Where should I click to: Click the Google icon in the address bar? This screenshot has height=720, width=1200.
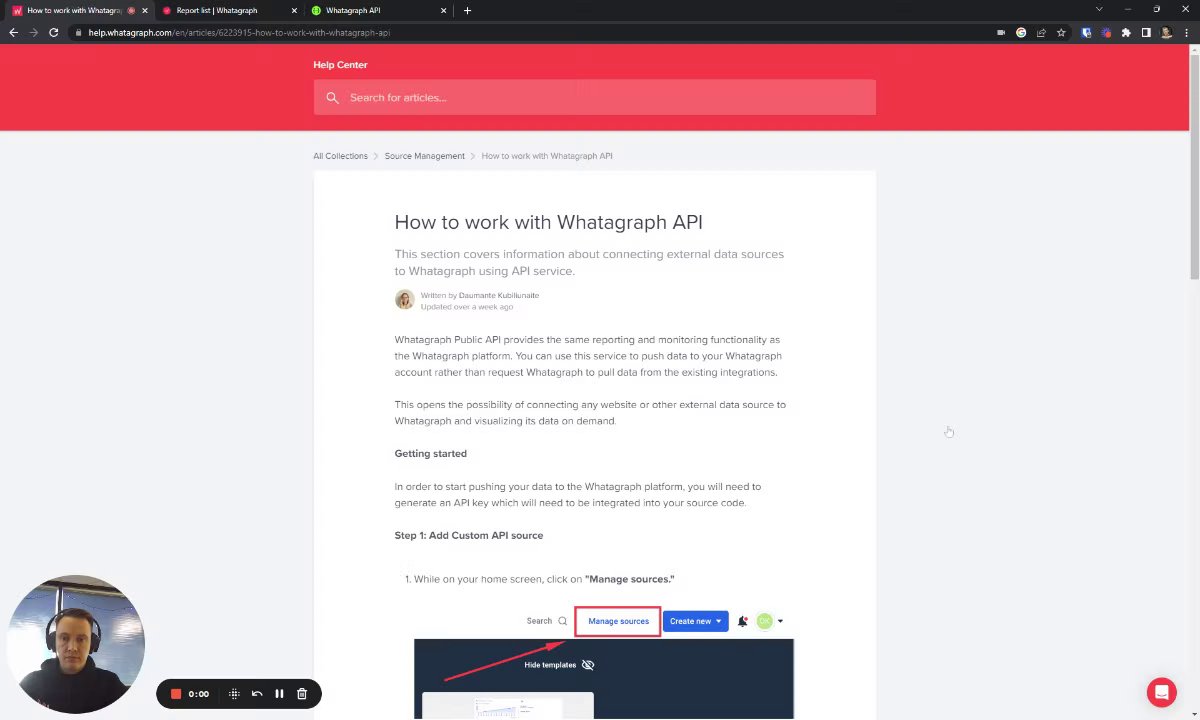tap(1021, 32)
